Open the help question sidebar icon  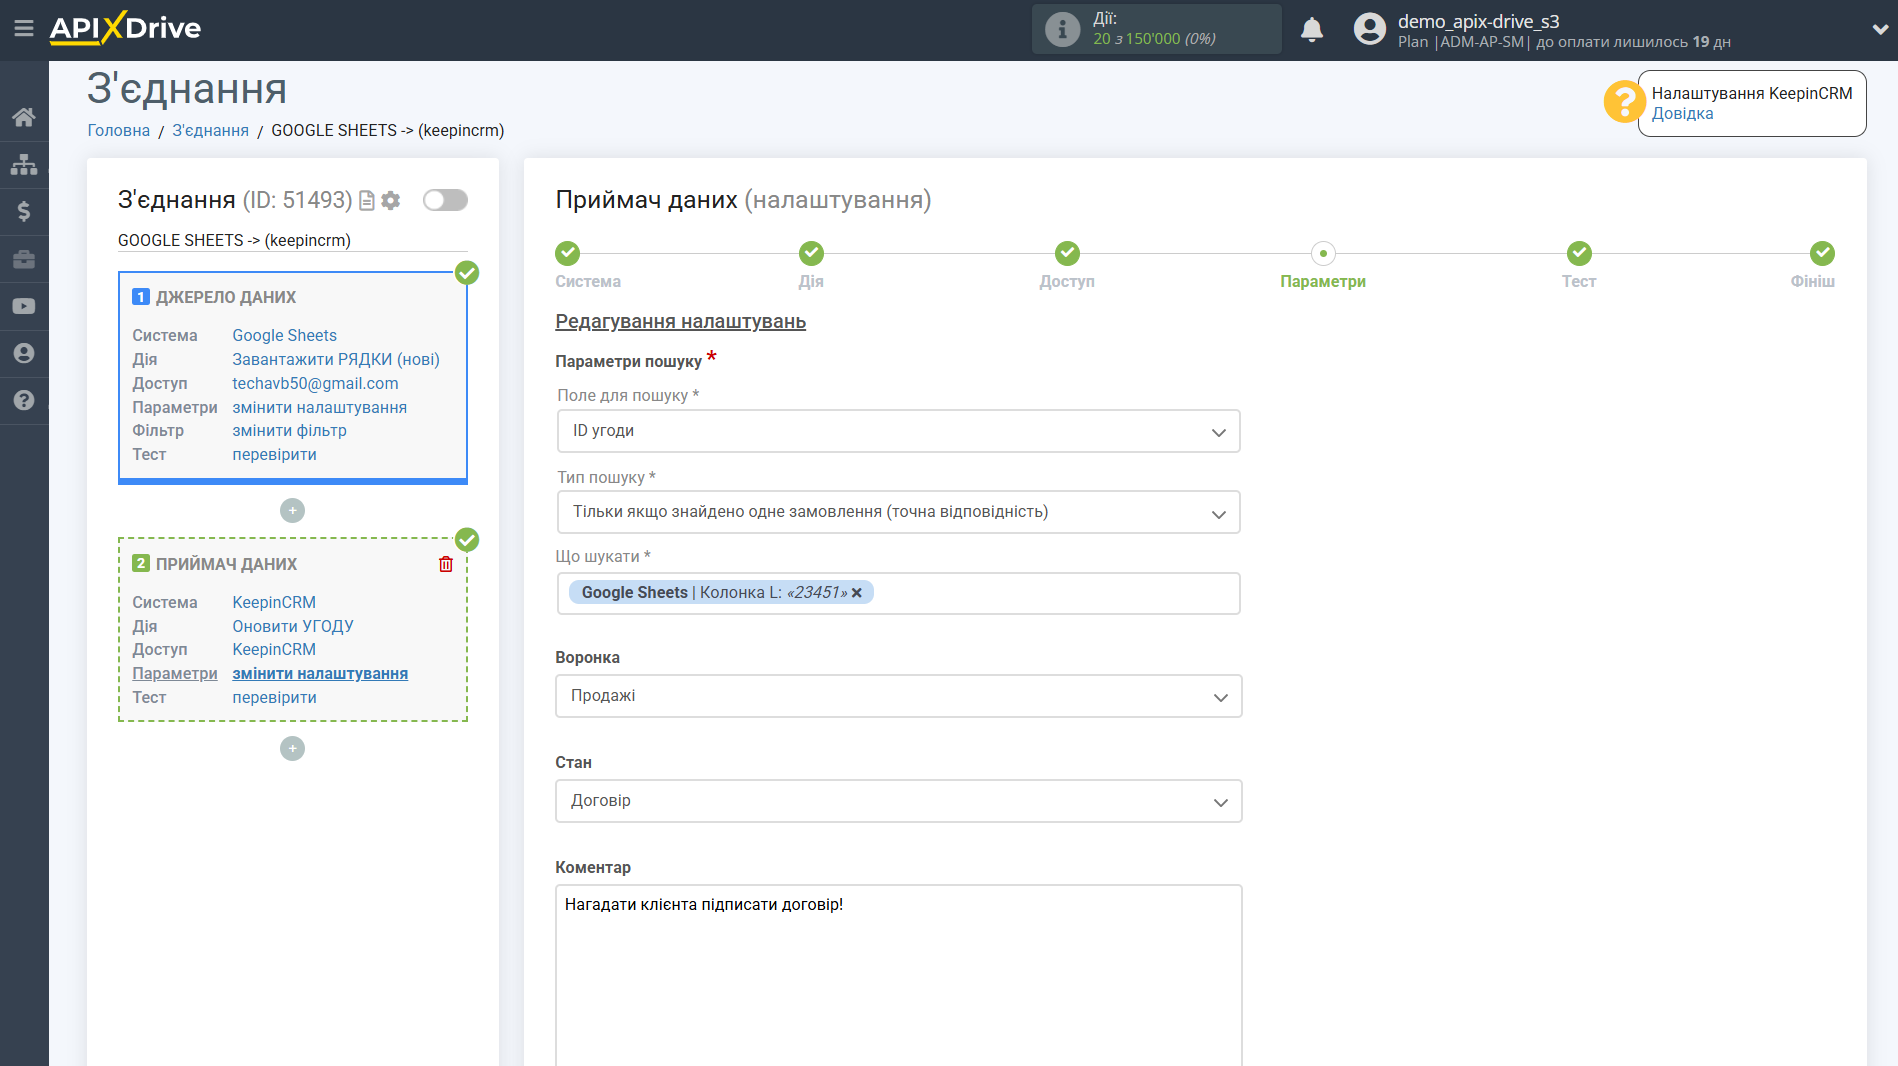pos(24,400)
